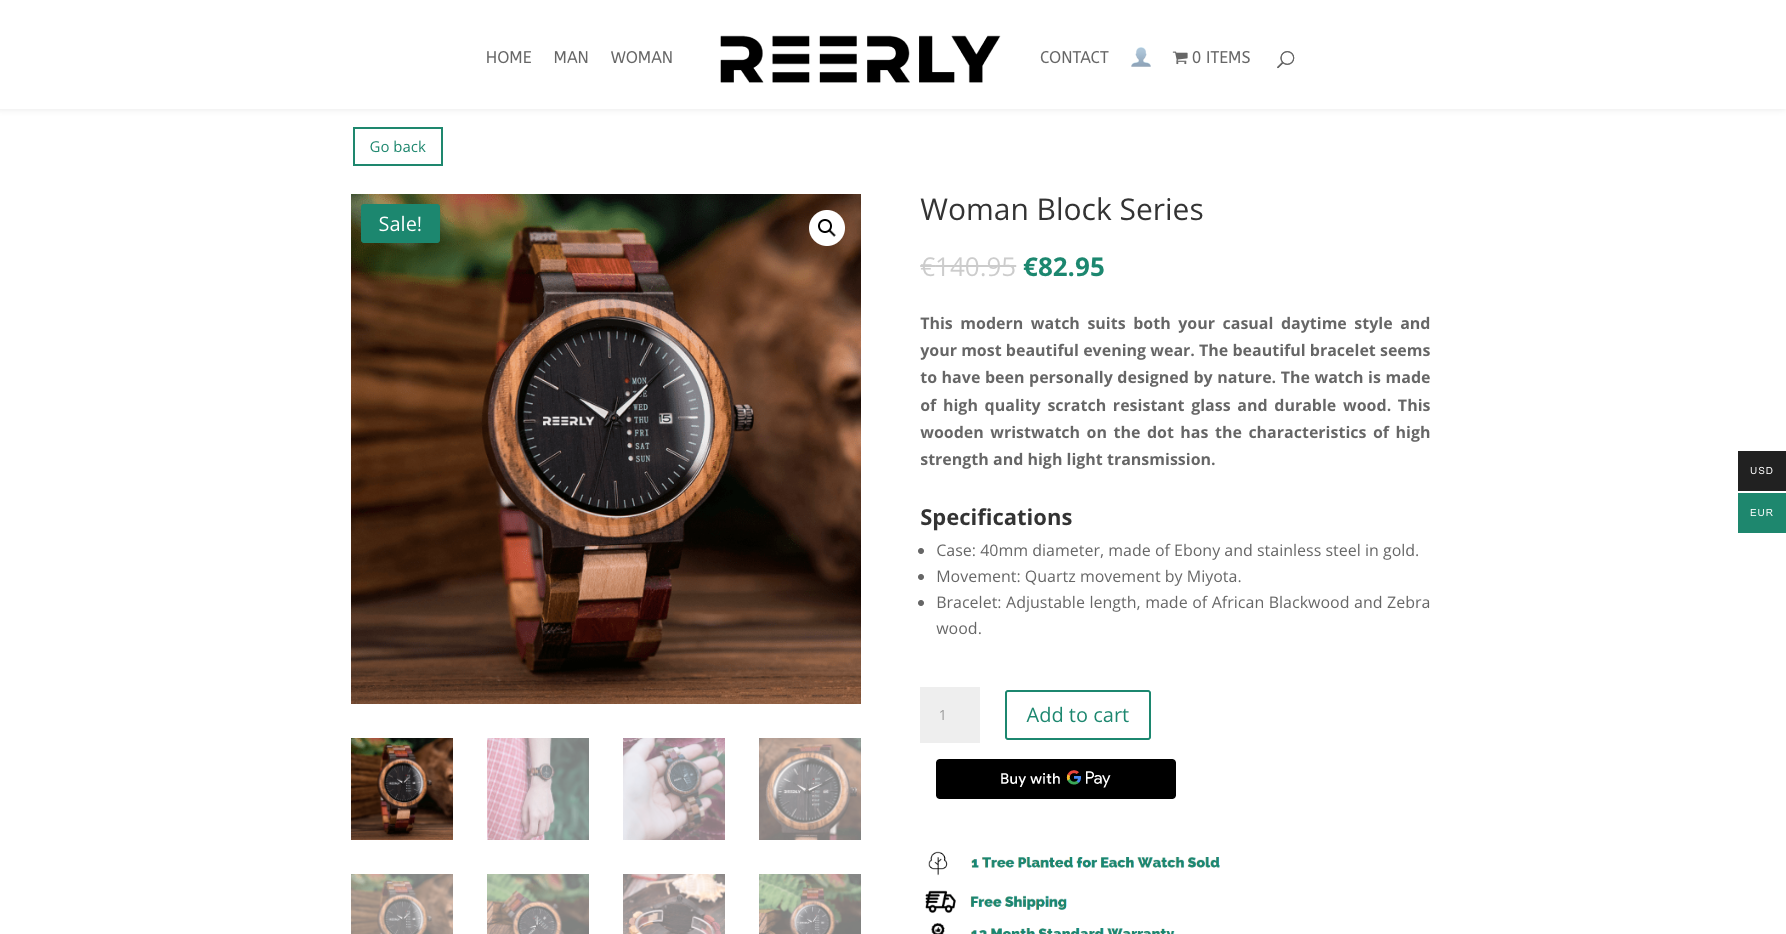Click the quantity input field
Viewport: 1786px width, 934px height.
point(949,715)
